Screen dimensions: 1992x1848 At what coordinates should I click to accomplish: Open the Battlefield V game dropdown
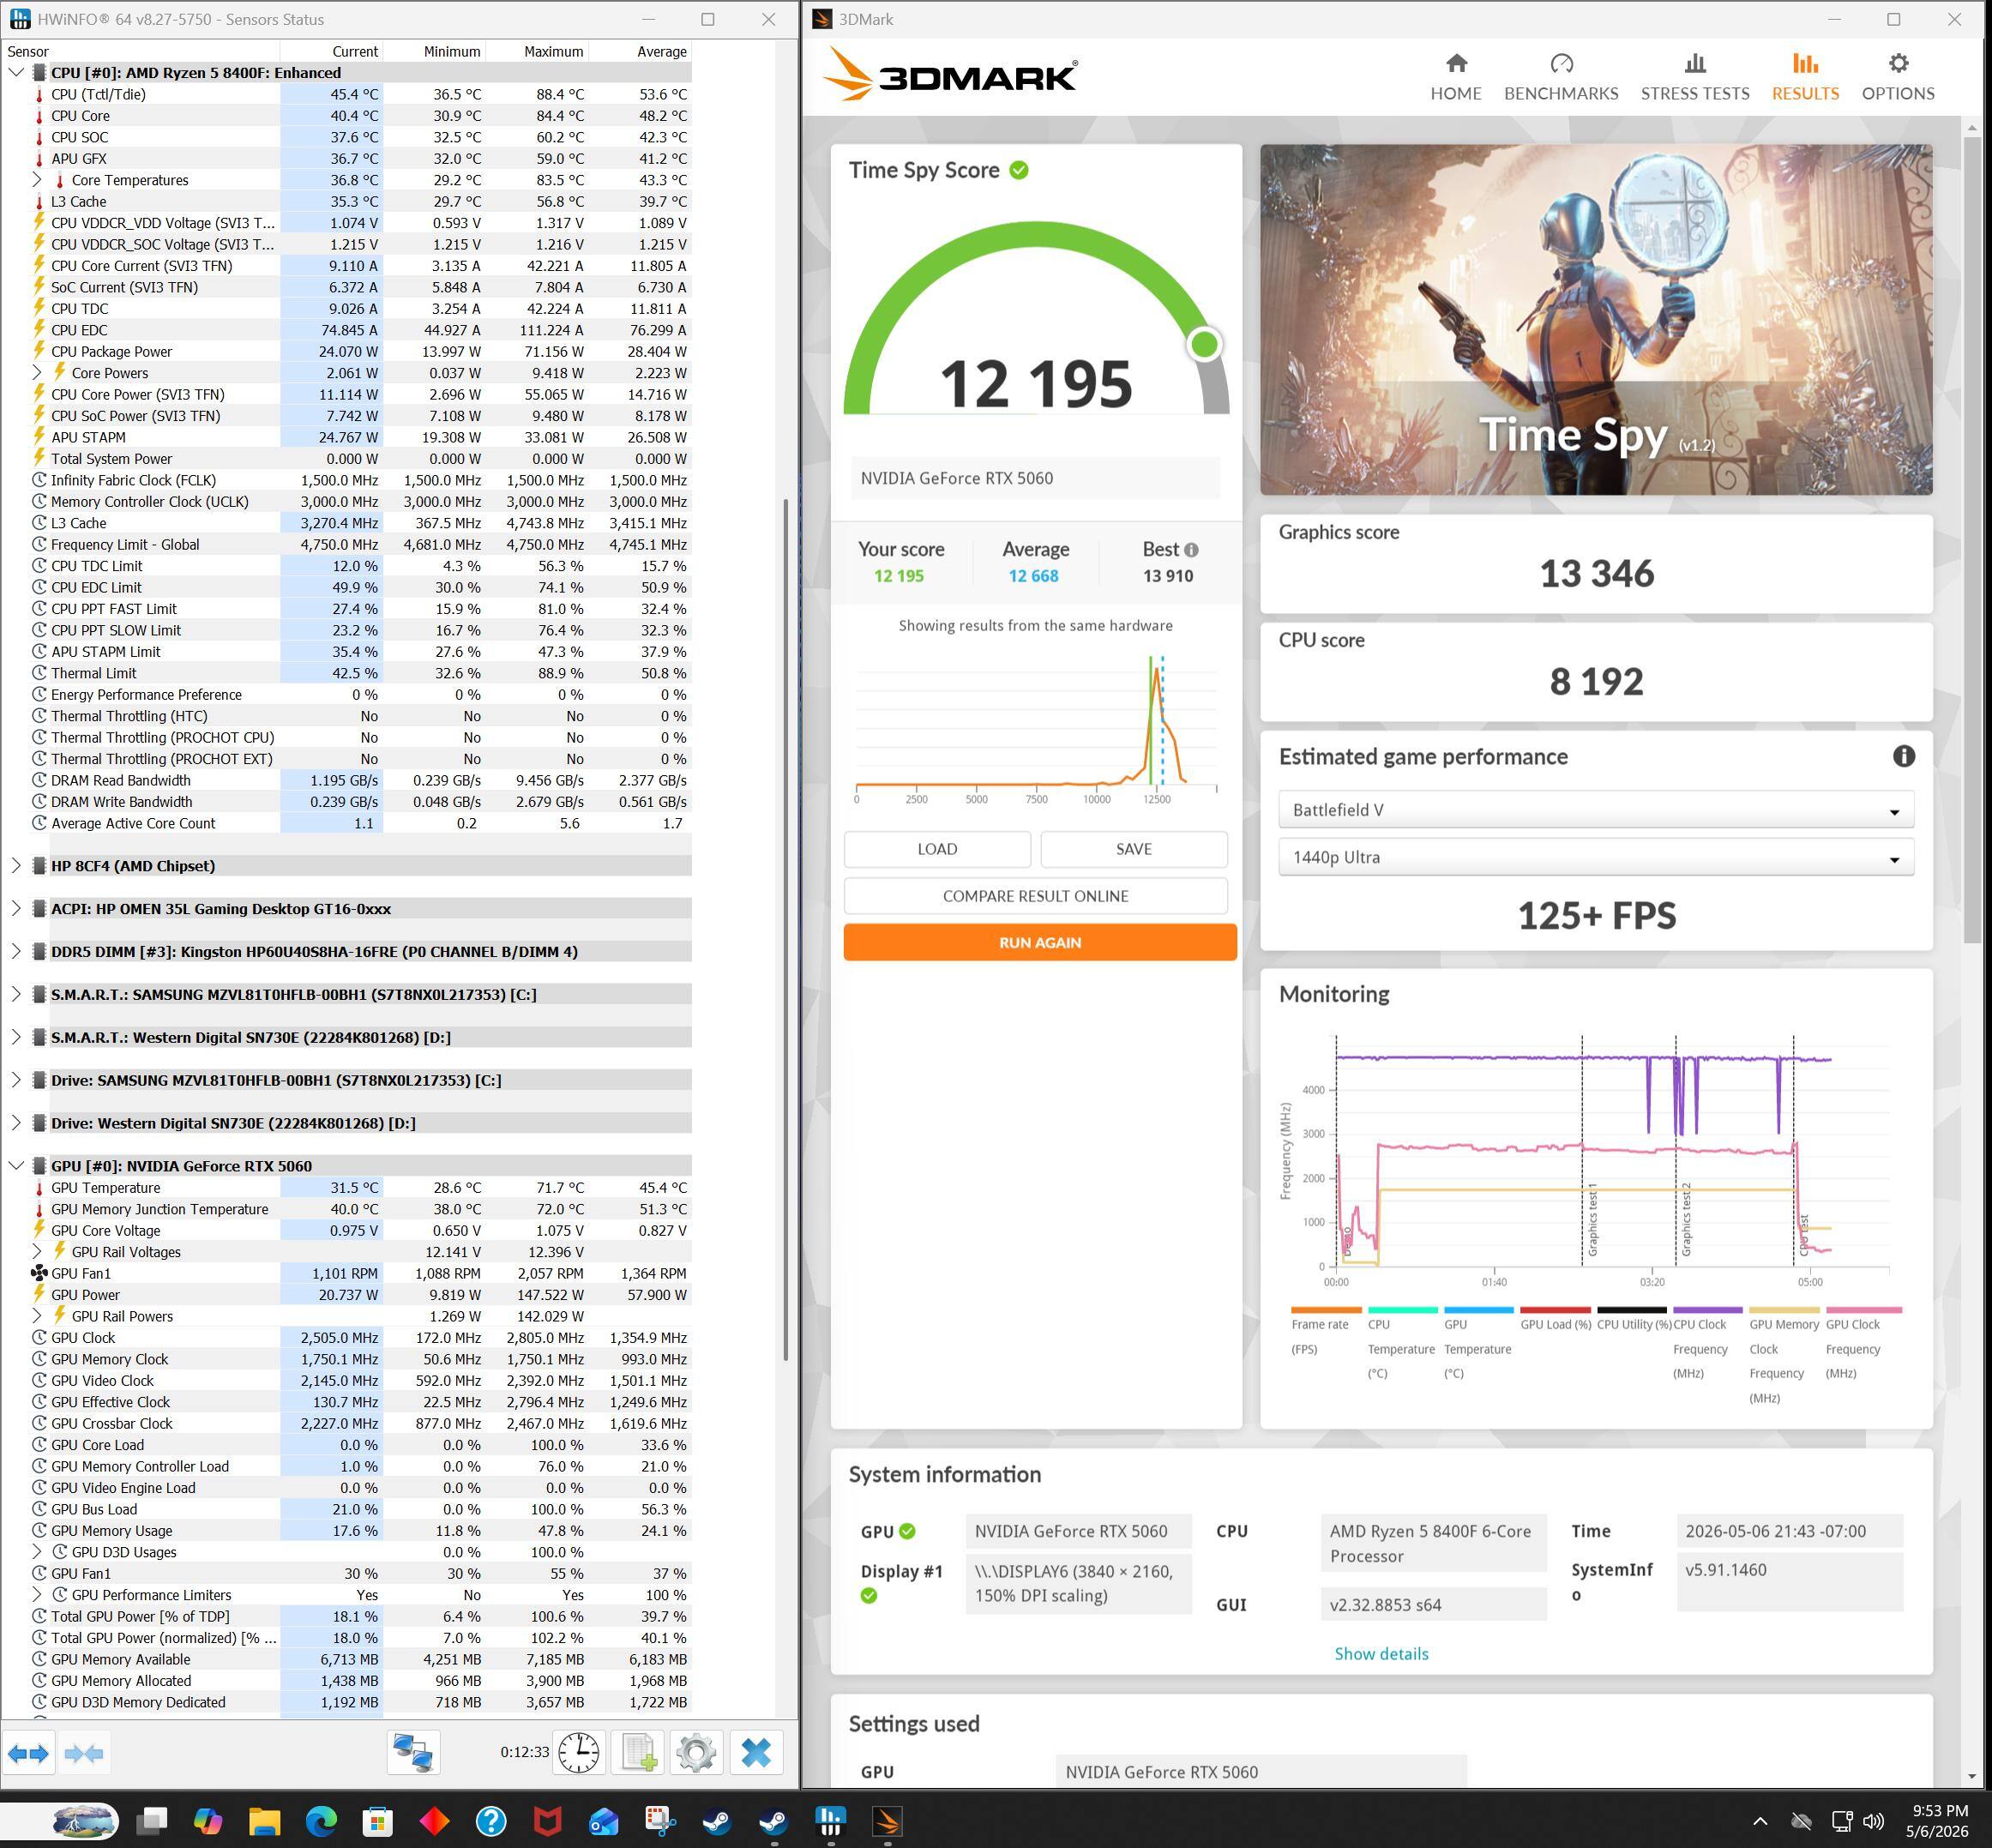[x=1596, y=810]
